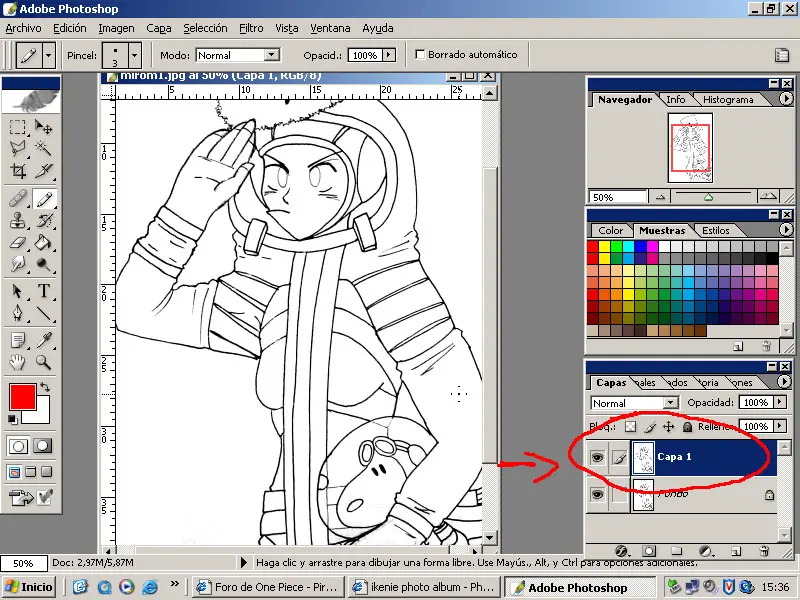Image resolution: width=800 pixels, height=600 pixels.
Task: Select the Eraser tool
Action: click(x=17, y=242)
